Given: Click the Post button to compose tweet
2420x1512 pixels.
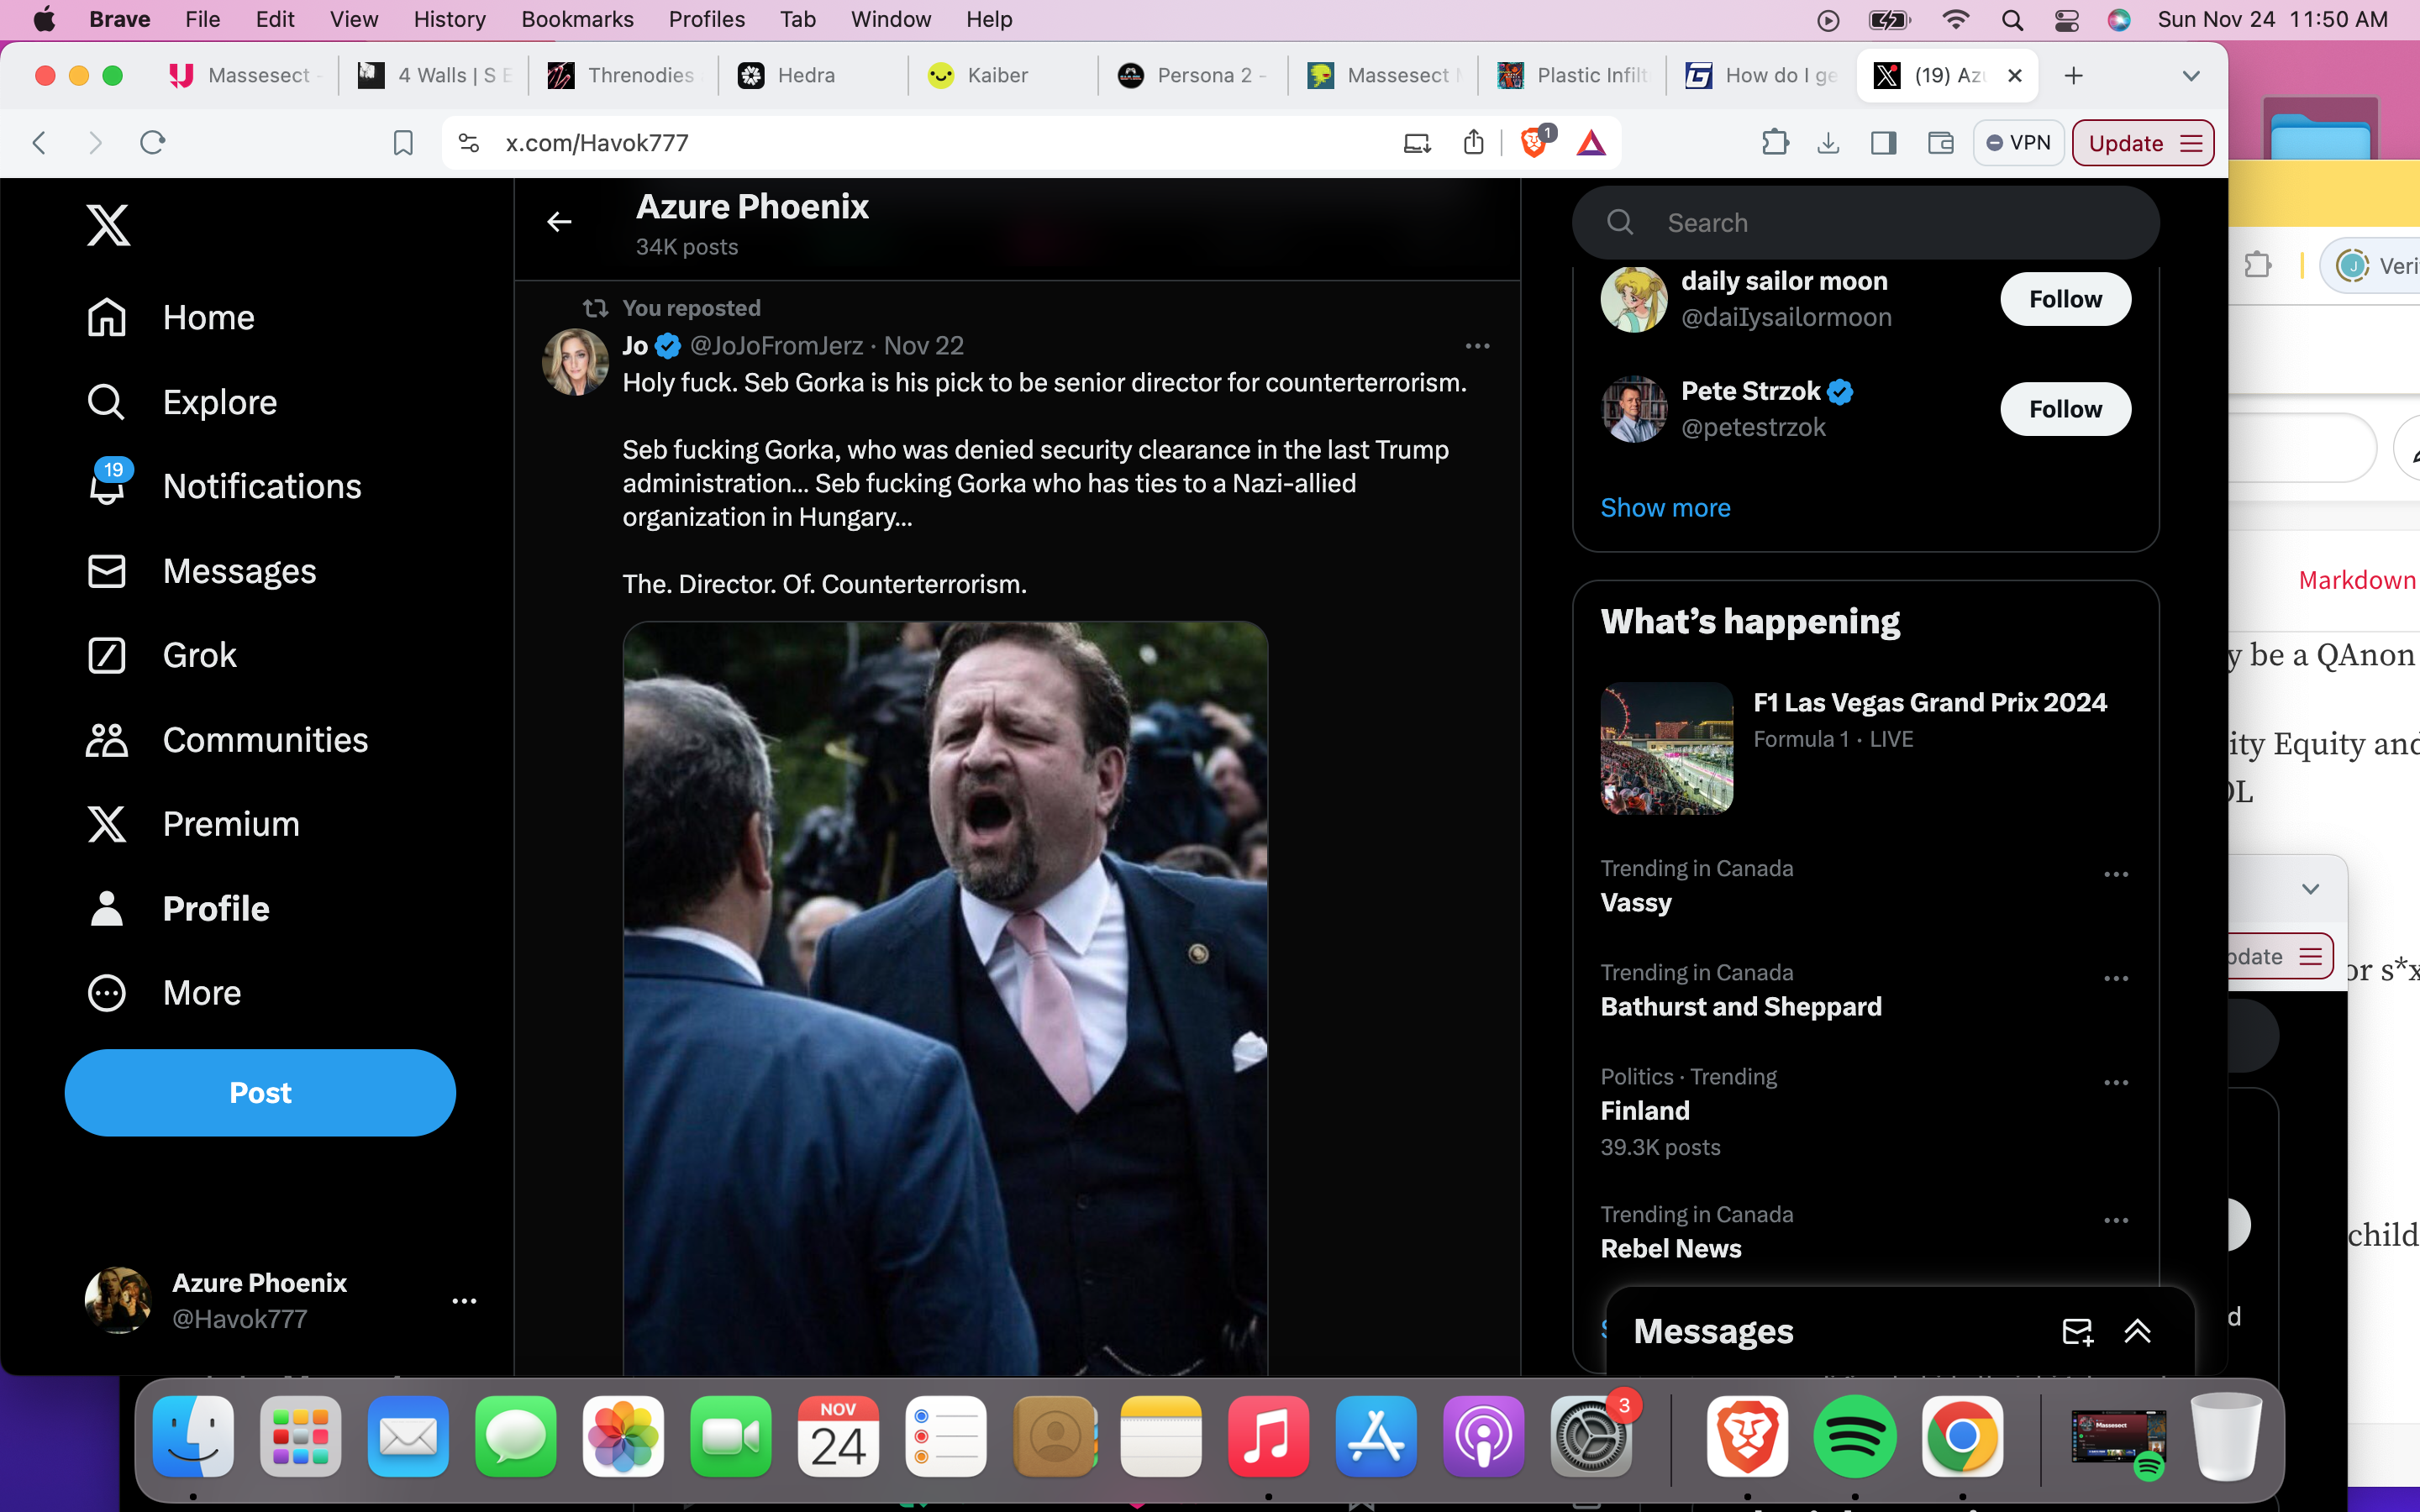Looking at the screenshot, I should click(x=260, y=1092).
